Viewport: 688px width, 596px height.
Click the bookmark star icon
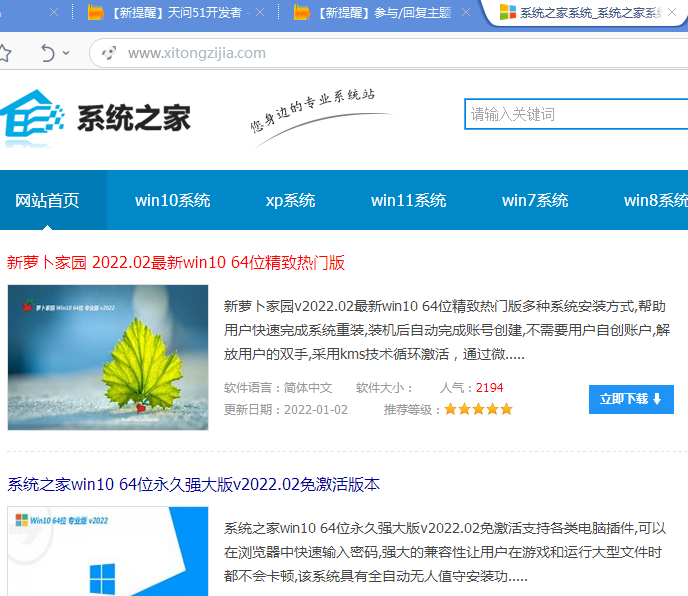[4, 53]
